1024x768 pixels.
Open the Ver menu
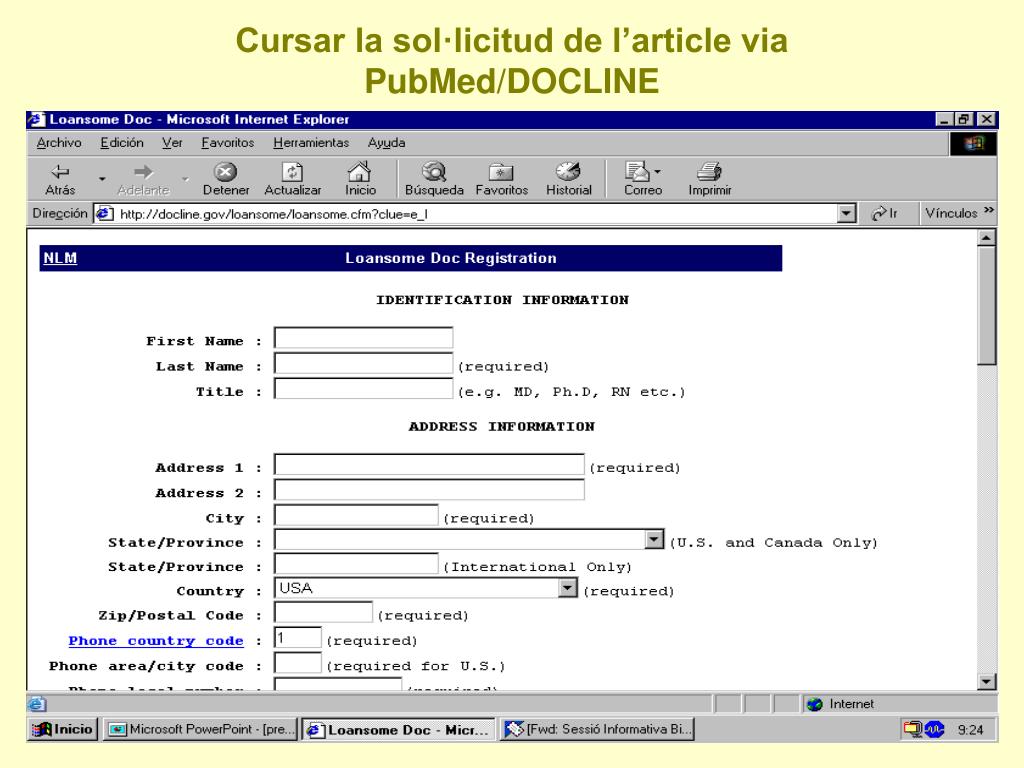(172, 142)
